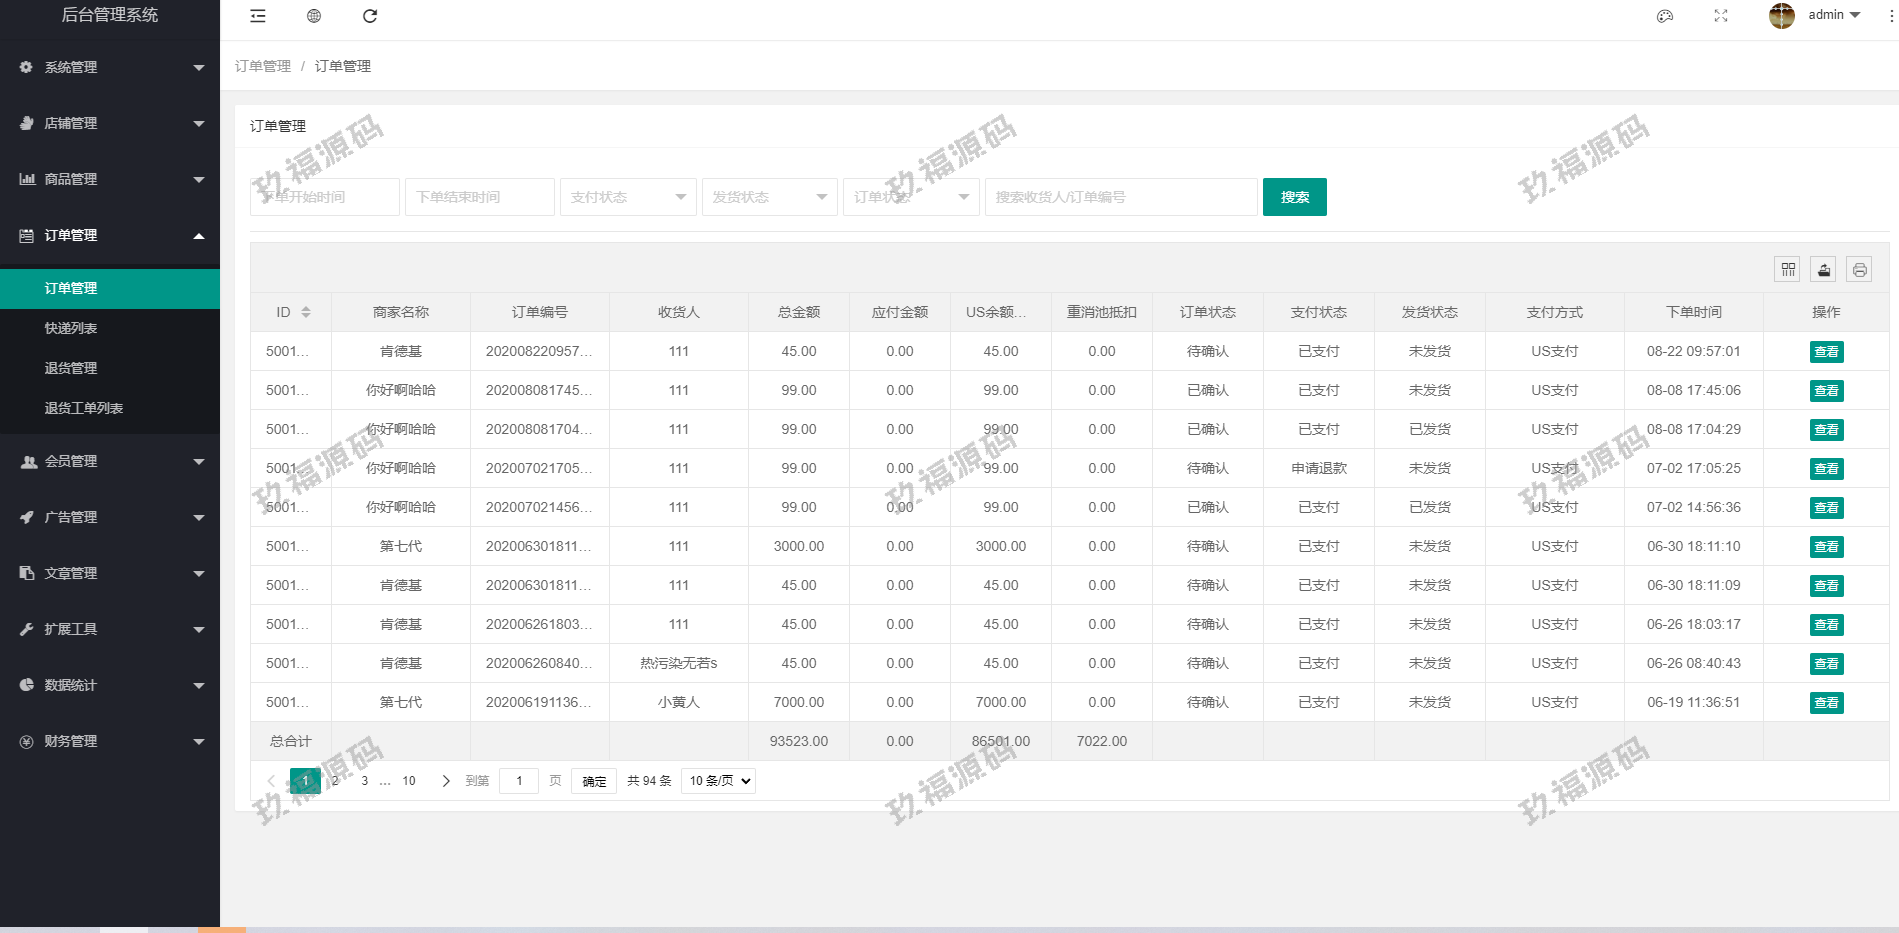Image resolution: width=1899 pixels, height=933 pixels.
Task: Click the print table icon
Action: (x=1859, y=269)
